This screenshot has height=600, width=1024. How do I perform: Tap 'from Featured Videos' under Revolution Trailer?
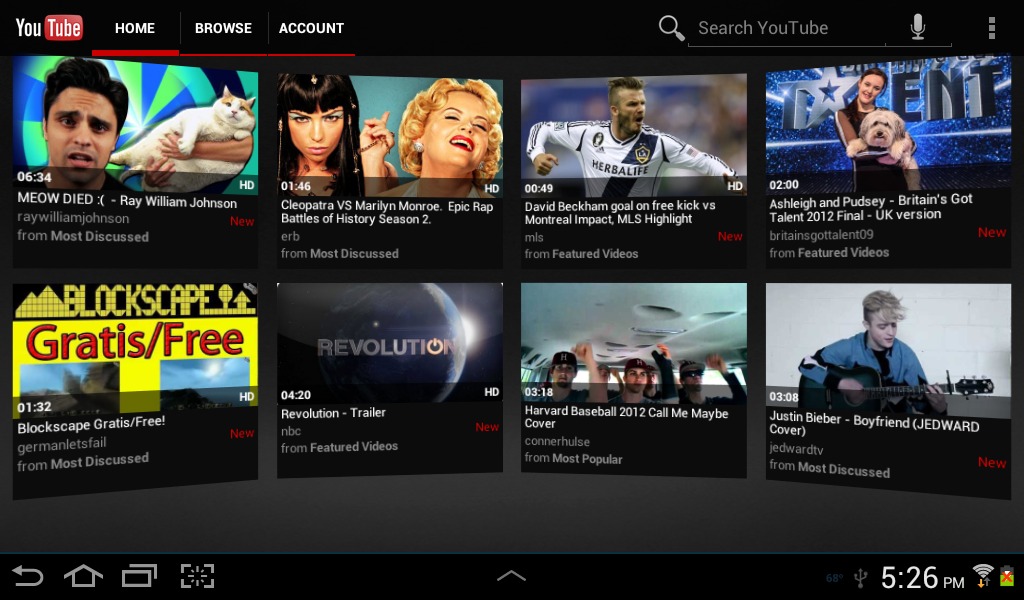click(x=339, y=447)
